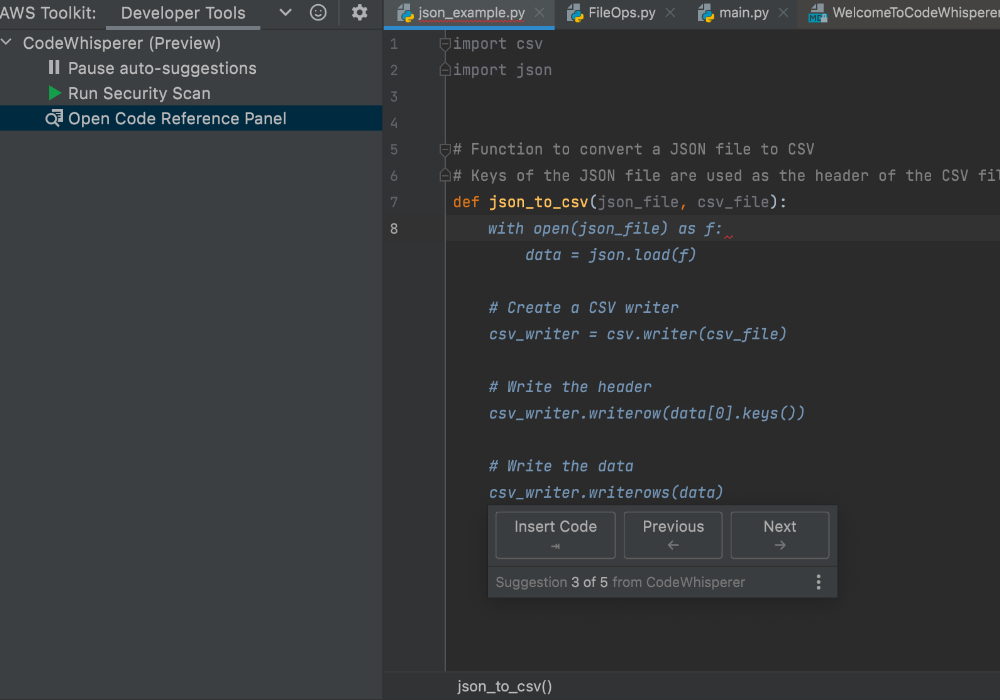Switch to the FileOps.py tab
Image resolution: width=1000 pixels, height=700 pixels.
click(x=619, y=13)
